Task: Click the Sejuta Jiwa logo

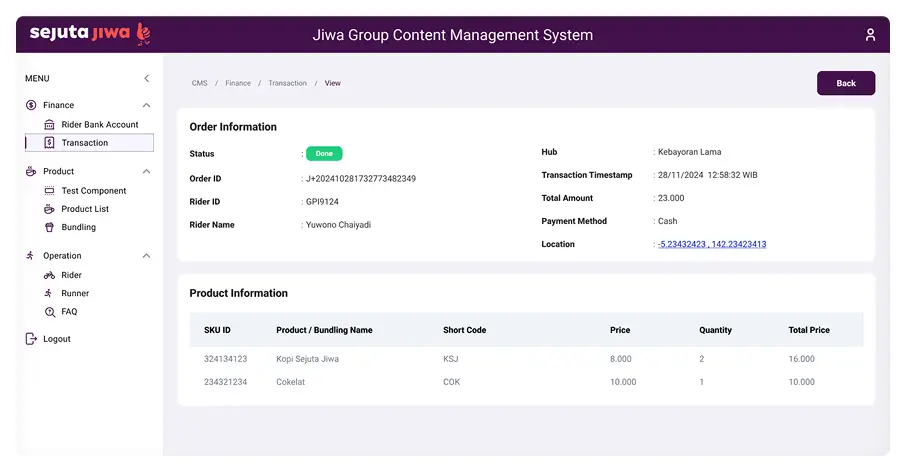Action: (x=90, y=34)
